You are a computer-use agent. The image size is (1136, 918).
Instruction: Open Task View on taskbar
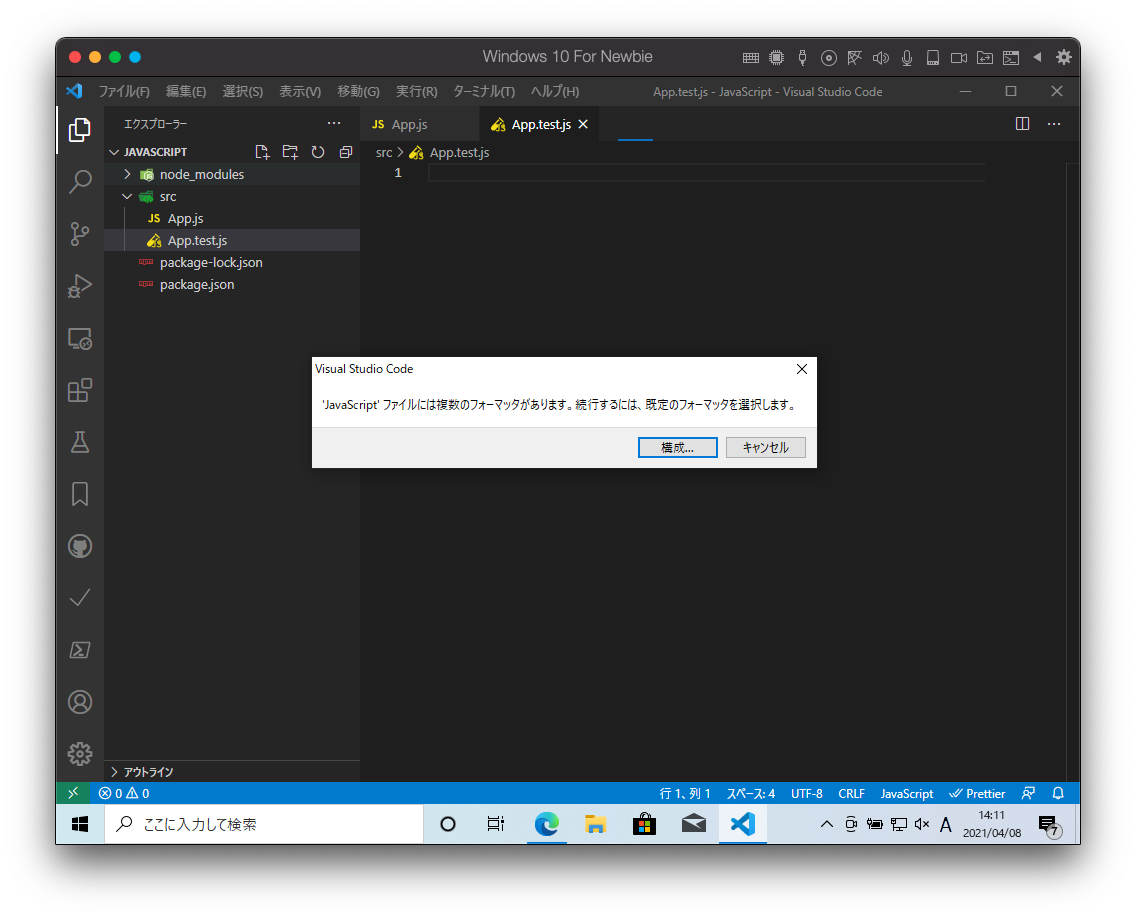point(496,825)
